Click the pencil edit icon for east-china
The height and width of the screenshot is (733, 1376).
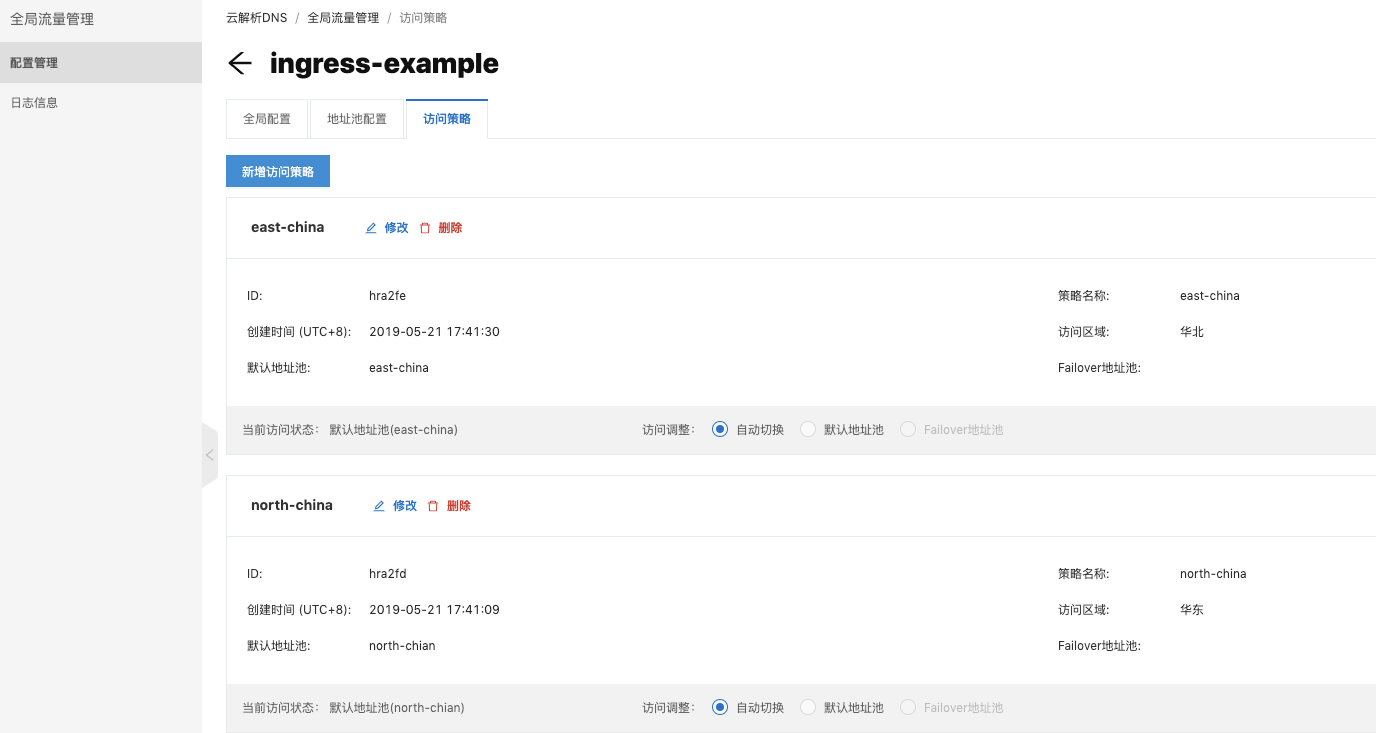371,228
